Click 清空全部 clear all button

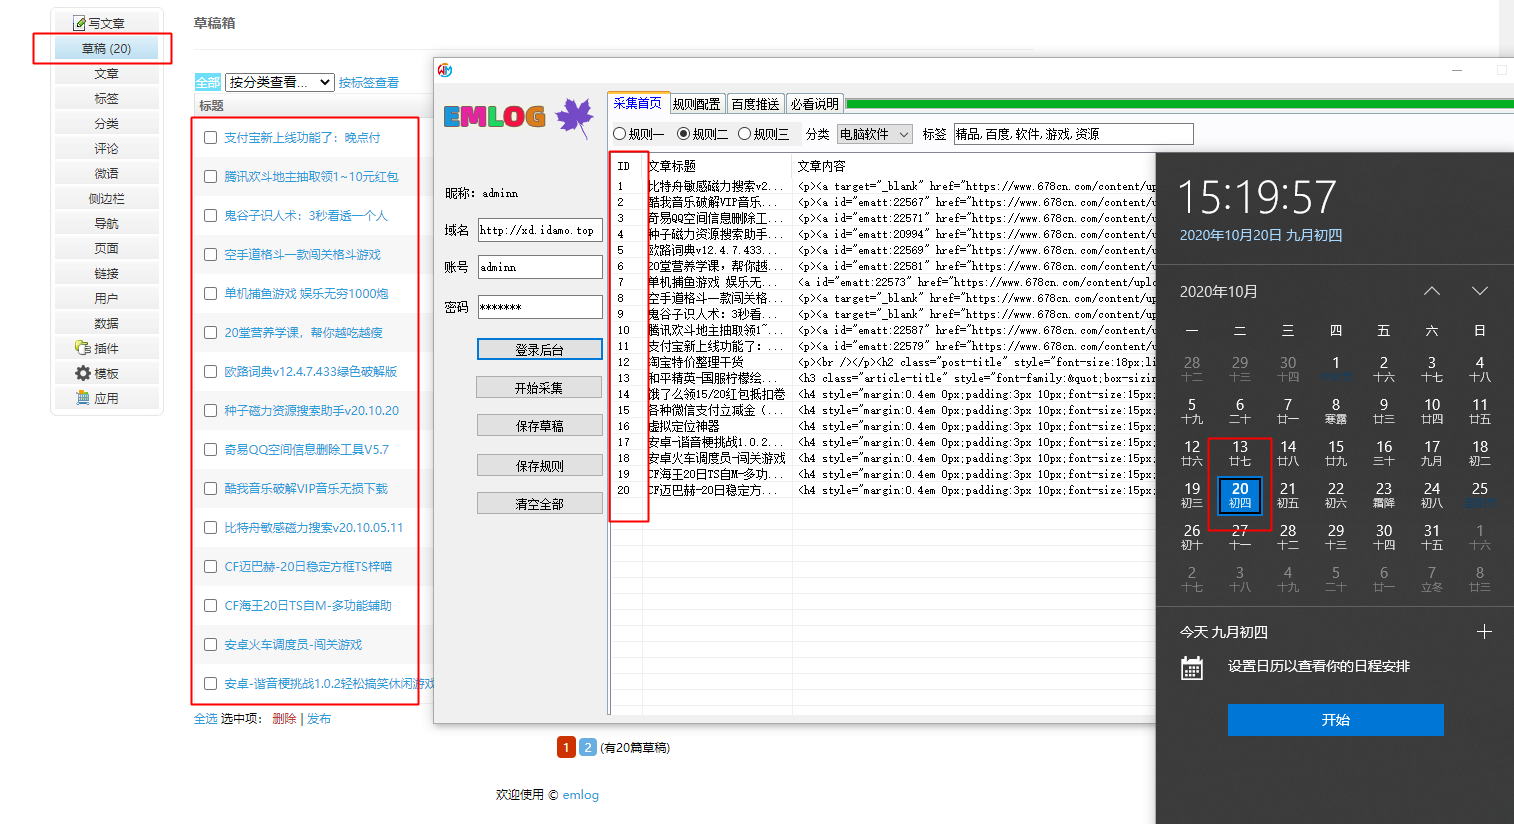[x=540, y=503]
